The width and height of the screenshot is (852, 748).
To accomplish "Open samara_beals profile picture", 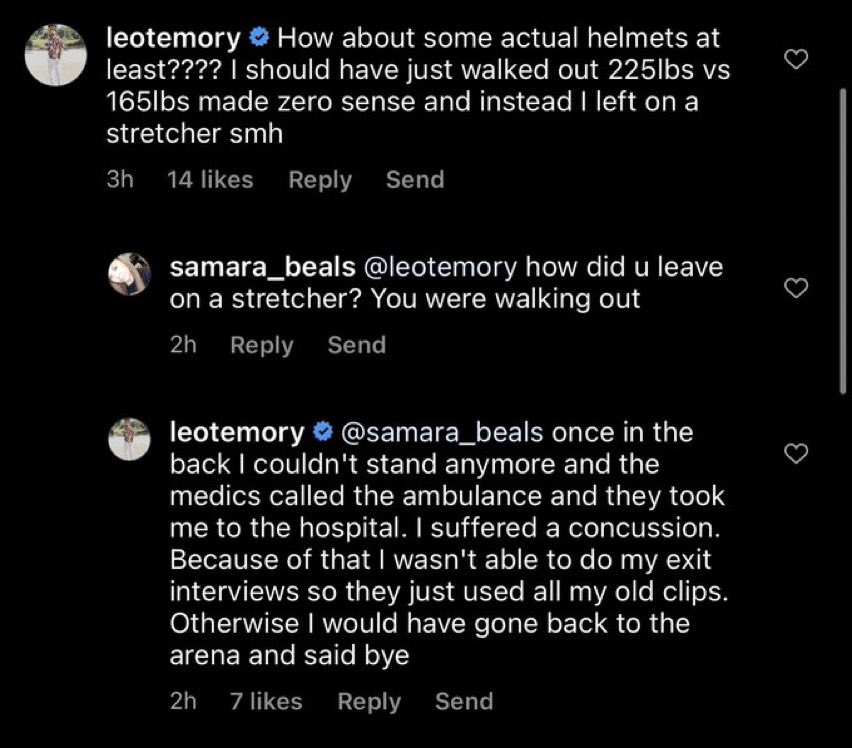I will coord(129,274).
